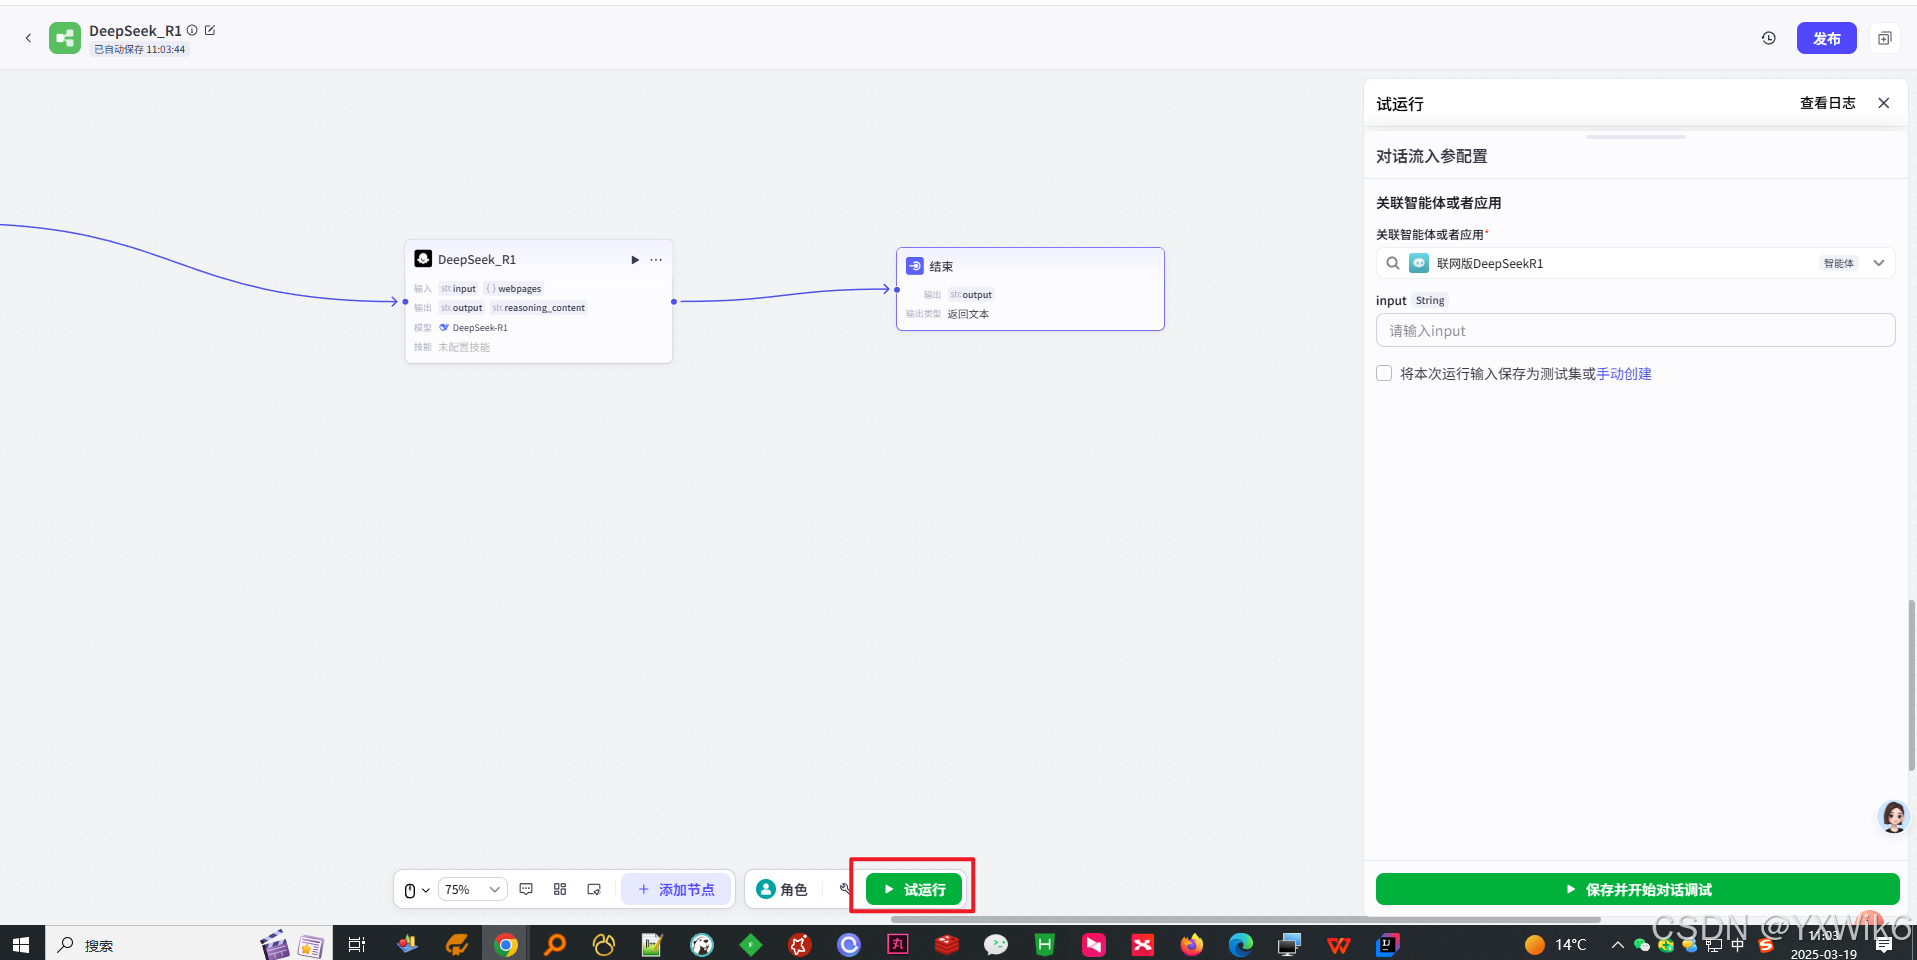Open the Windows Start menu
The height and width of the screenshot is (960, 1917).
tap(21, 944)
